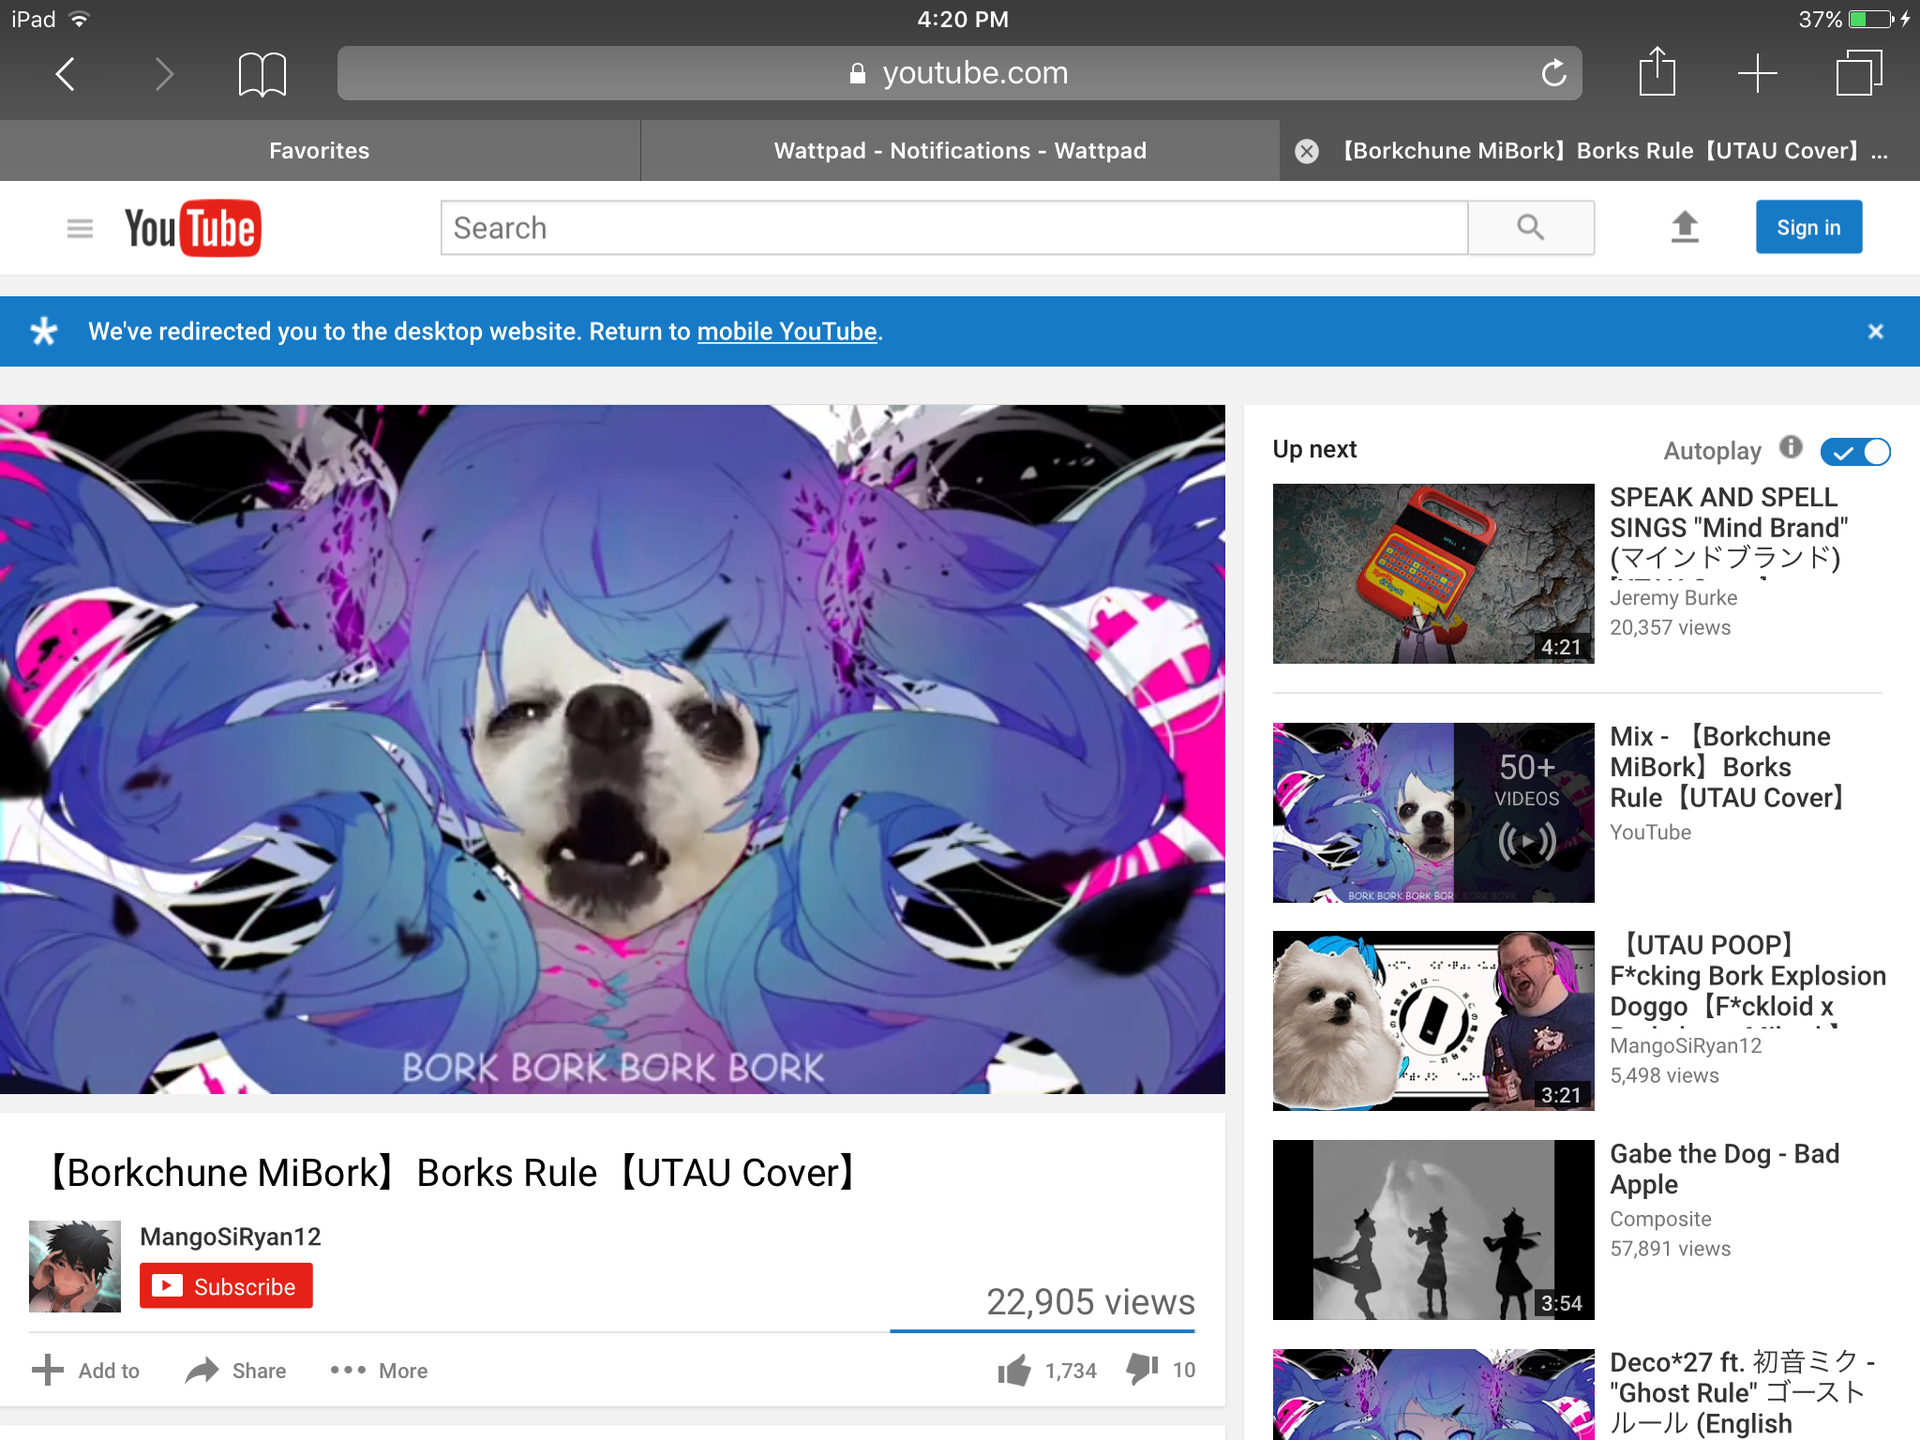The image size is (1920, 1440).
Task: Click the youtube.com address bar
Action: 959,73
